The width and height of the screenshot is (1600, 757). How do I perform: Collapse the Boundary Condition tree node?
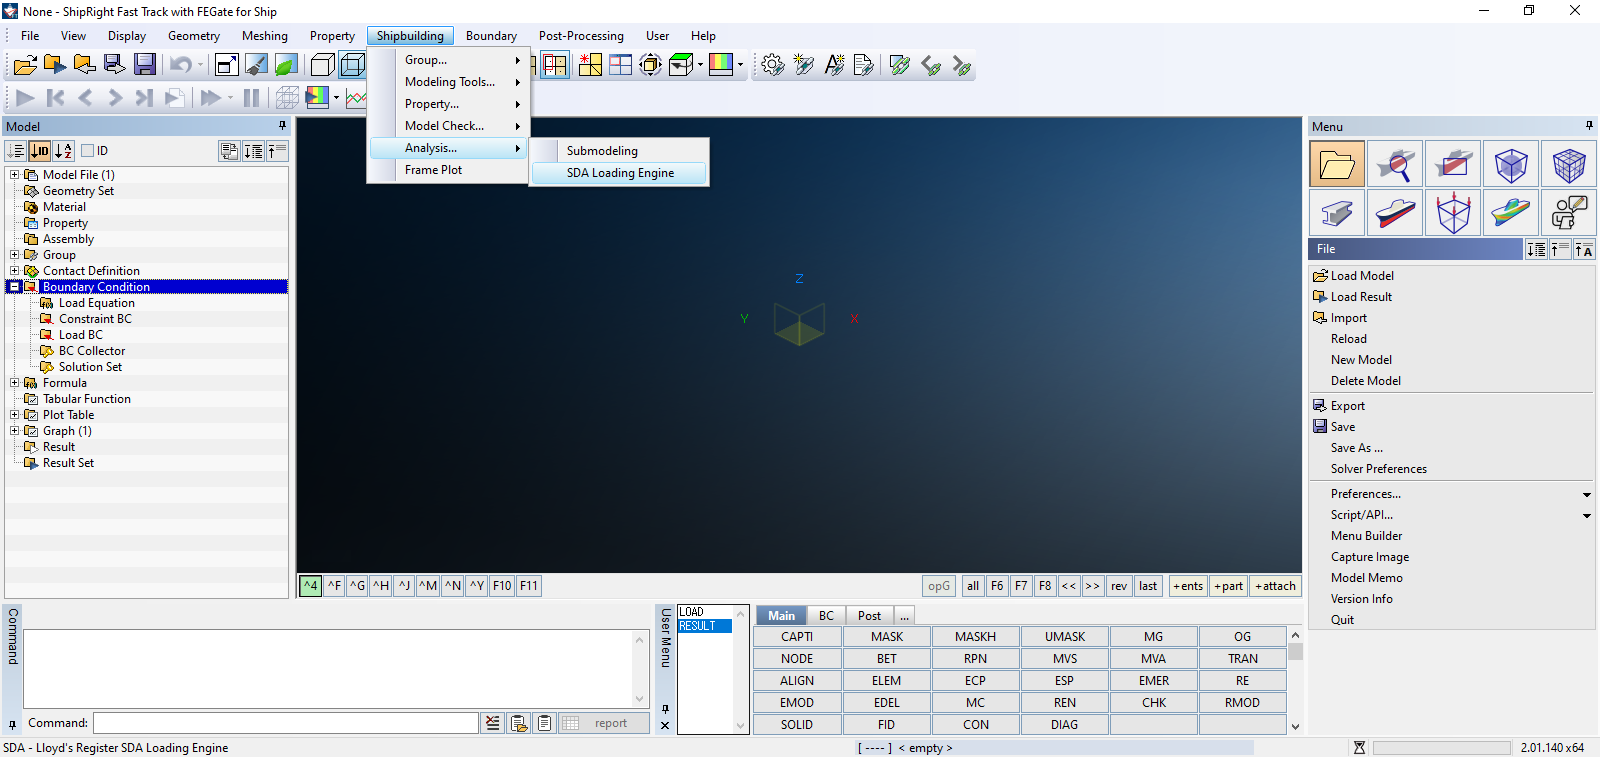pyautogui.click(x=15, y=287)
